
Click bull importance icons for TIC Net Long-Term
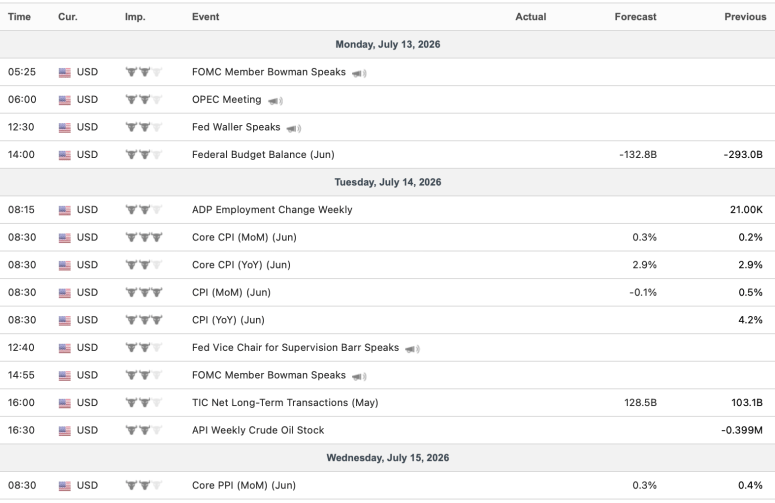pos(144,403)
